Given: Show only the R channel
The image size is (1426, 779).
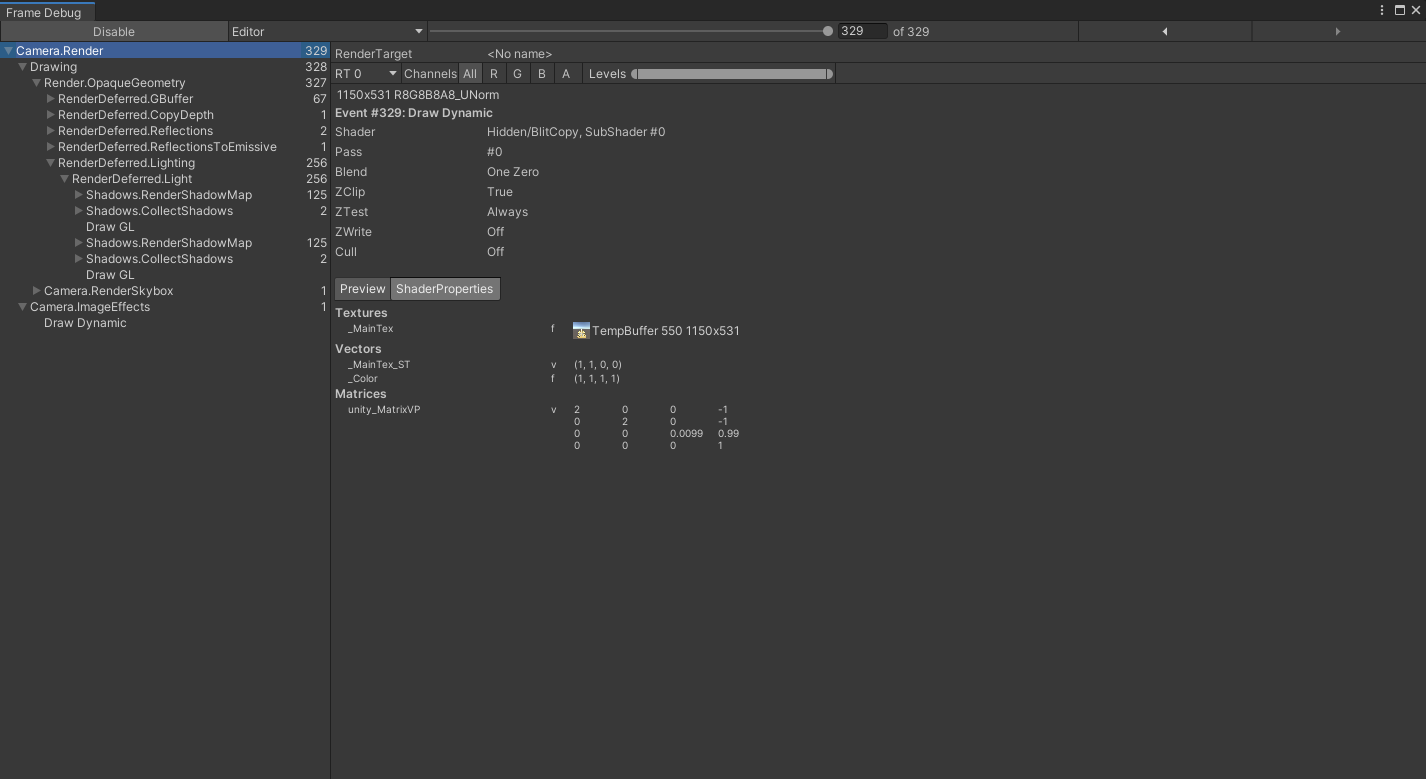Looking at the screenshot, I should pos(494,73).
